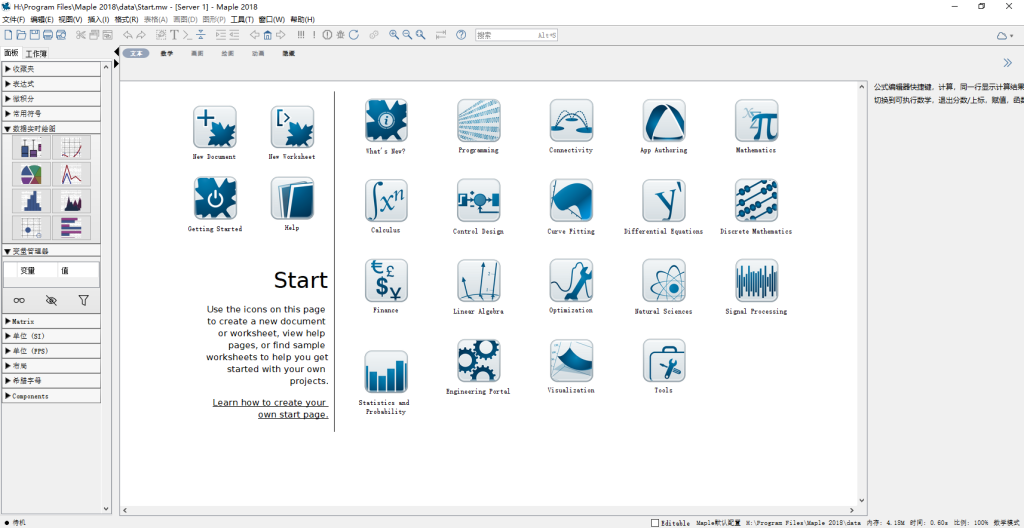The height and width of the screenshot is (528, 1024).
Task: Click the Linear Algebra icon
Action: [x=479, y=281]
